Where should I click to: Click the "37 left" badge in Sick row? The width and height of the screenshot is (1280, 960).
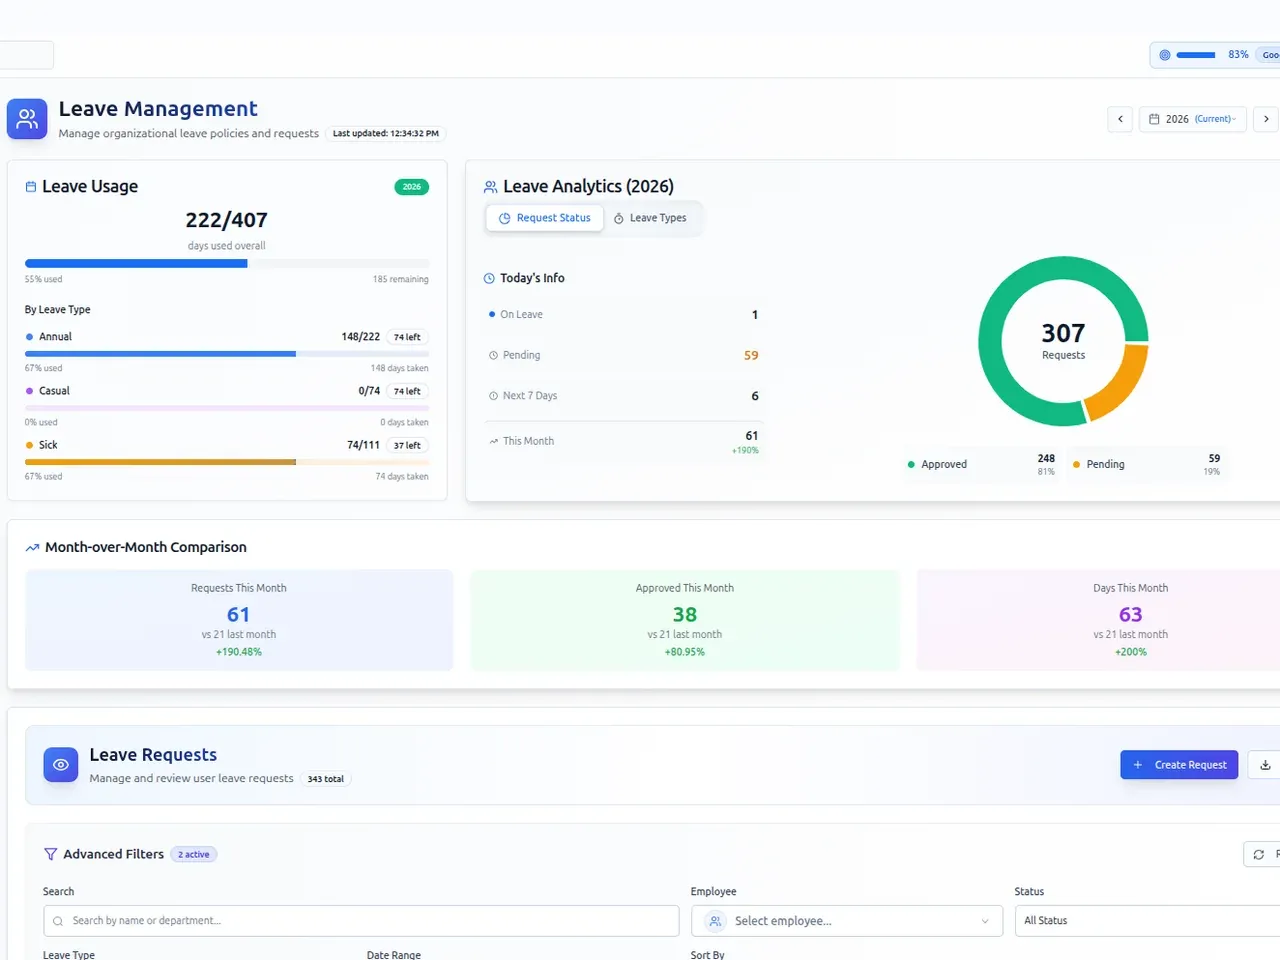point(407,446)
